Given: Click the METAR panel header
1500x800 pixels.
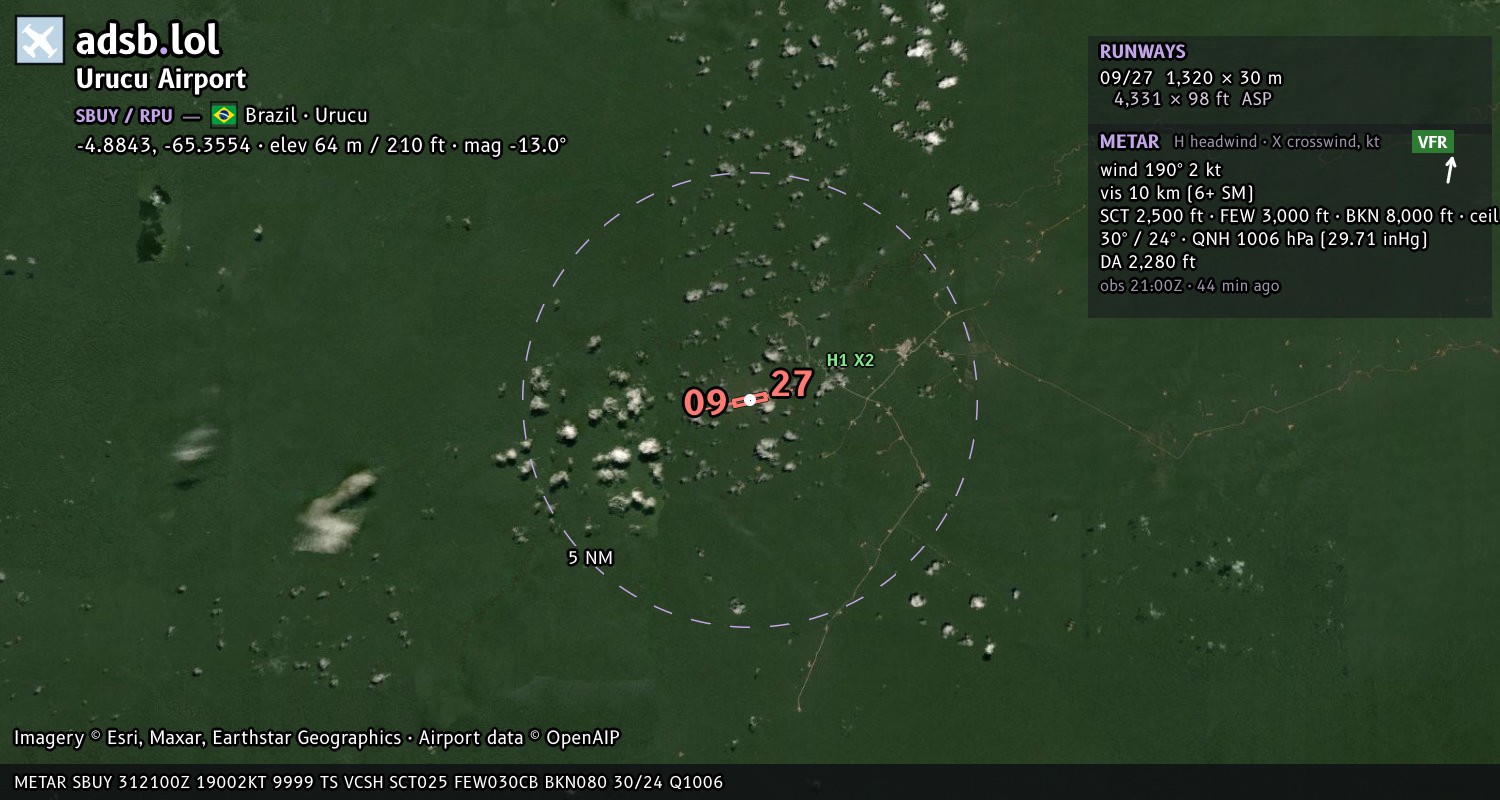Looking at the screenshot, I should [1129, 142].
